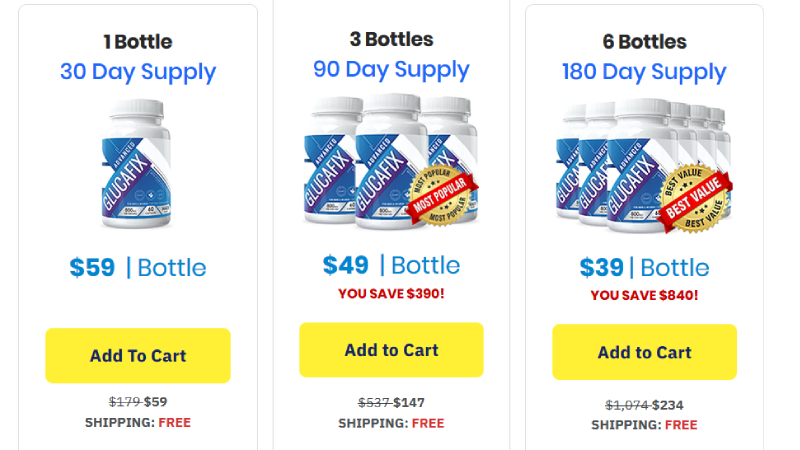The image size is (800, 450).
Task: Click Add to Cart for 6 Bottles
Action: (x=644, y=352)
